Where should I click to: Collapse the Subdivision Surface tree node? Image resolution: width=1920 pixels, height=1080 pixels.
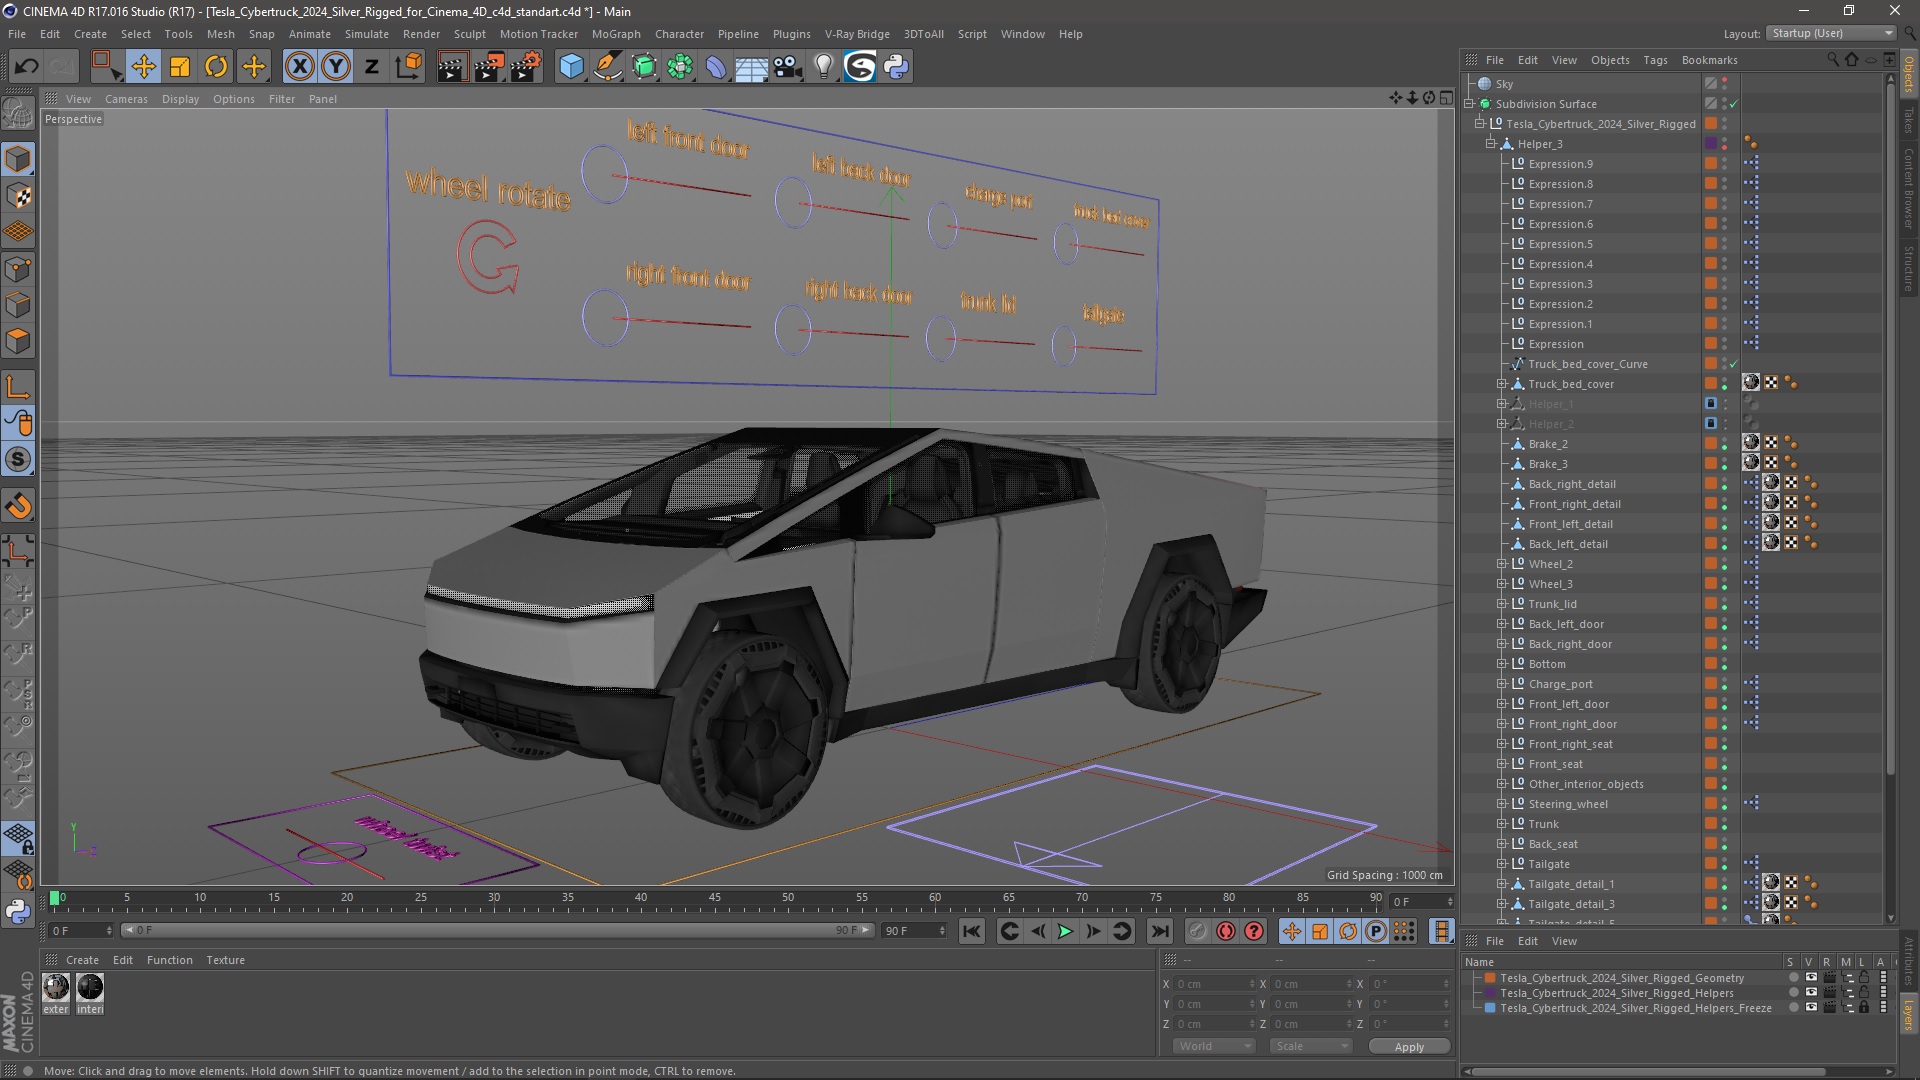click(x=1469, y=104)
